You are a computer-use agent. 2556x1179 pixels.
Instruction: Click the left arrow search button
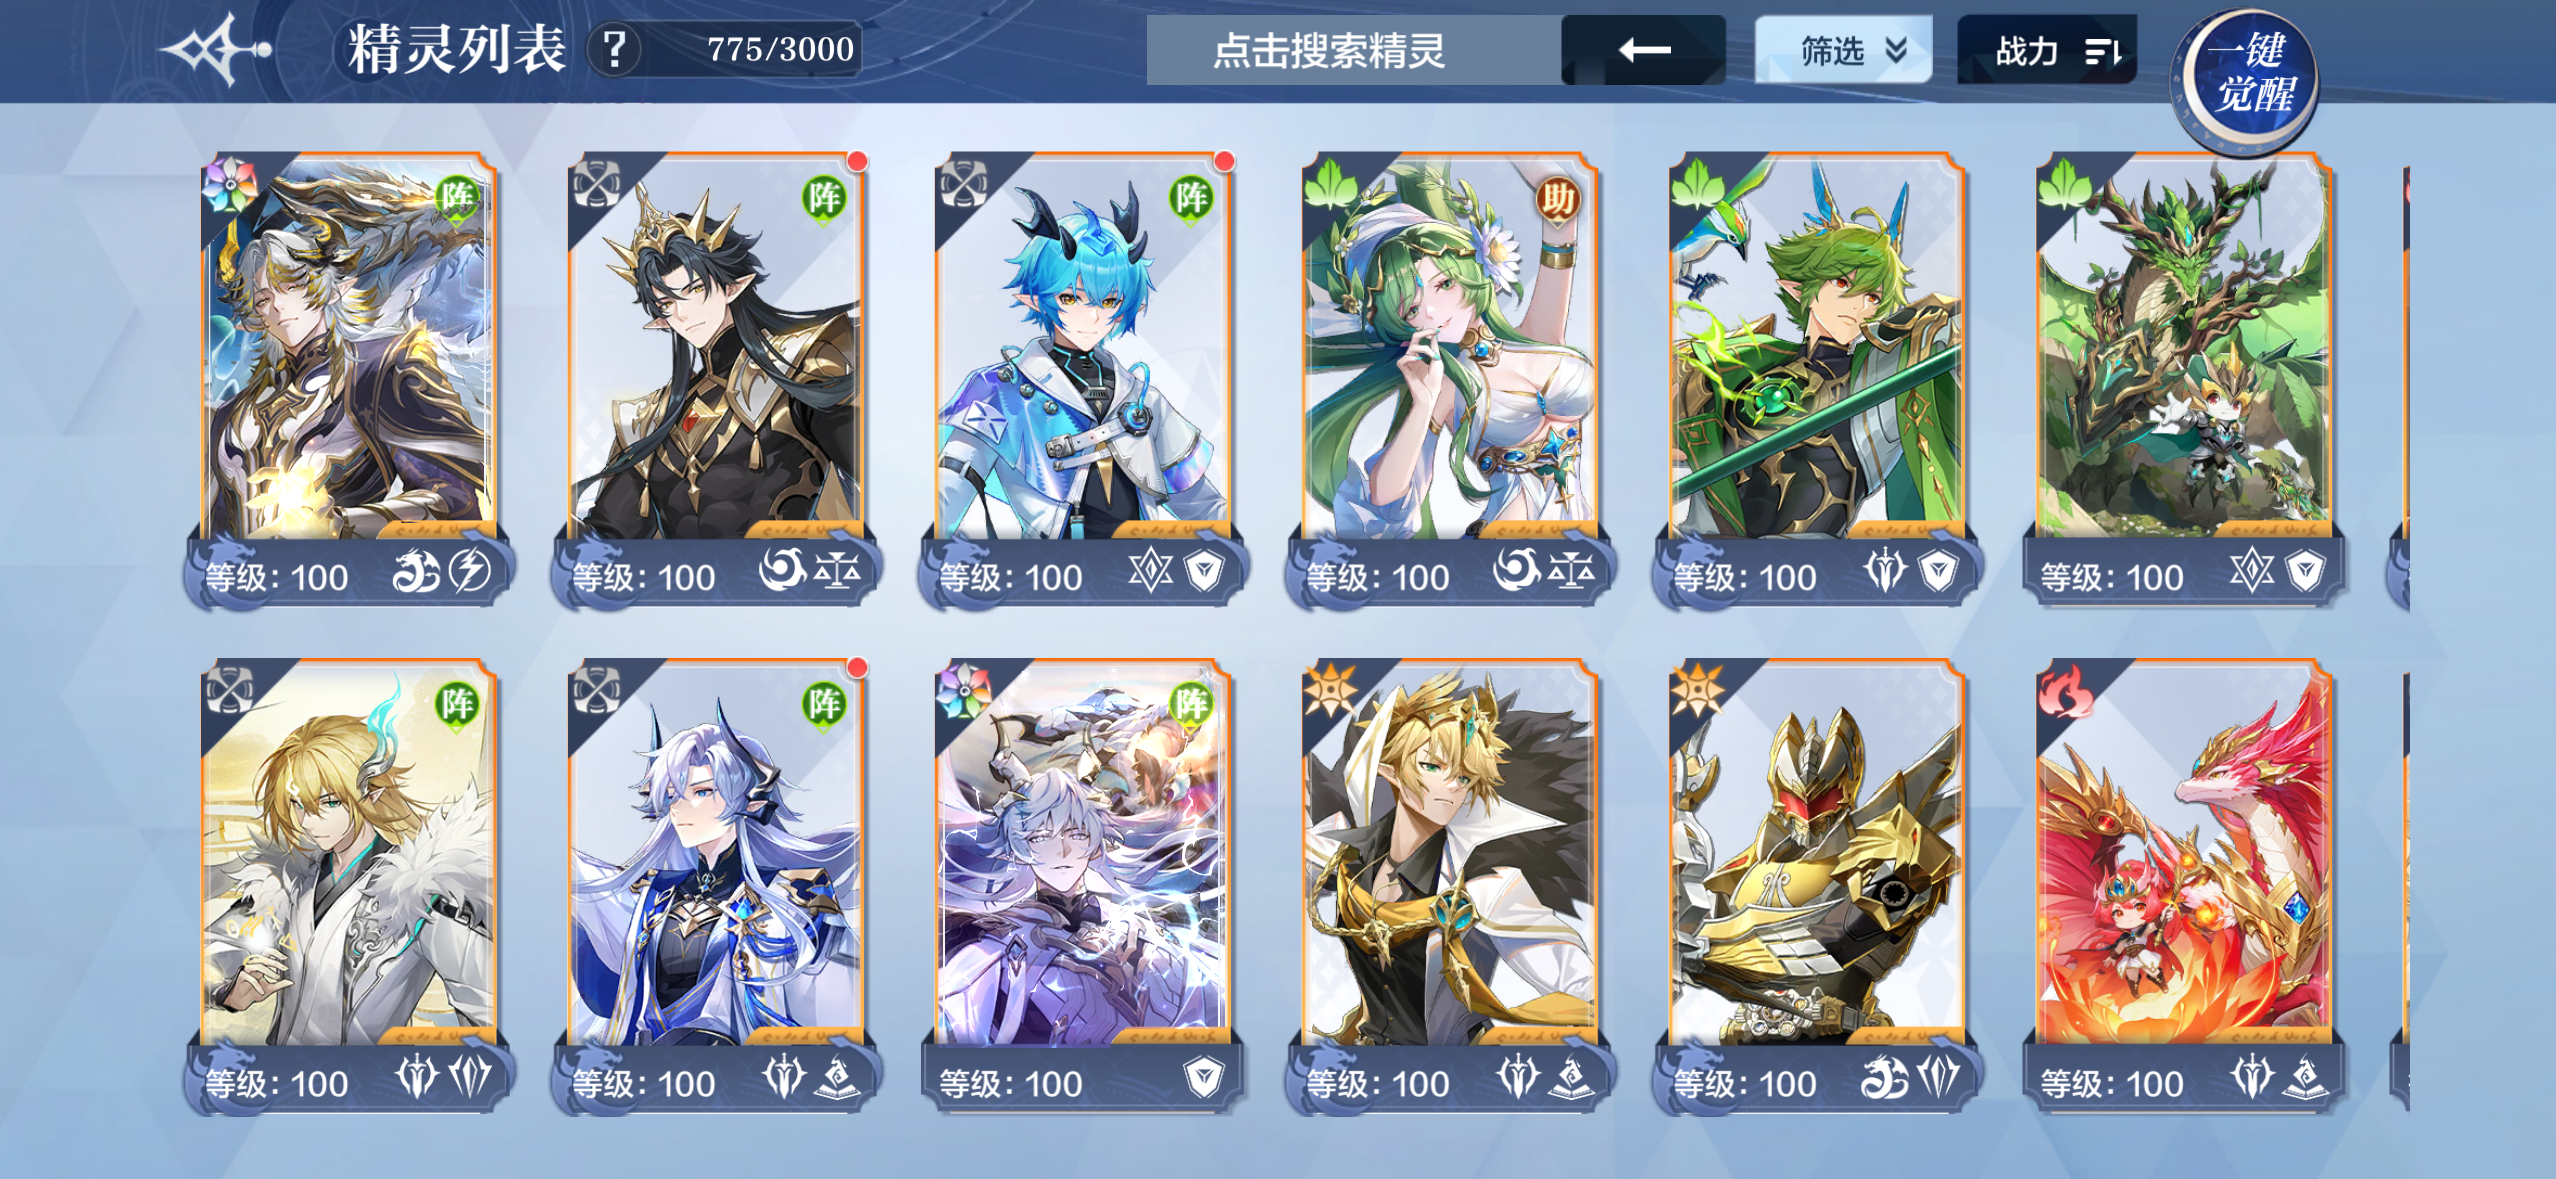click(x=1643, y=50)
